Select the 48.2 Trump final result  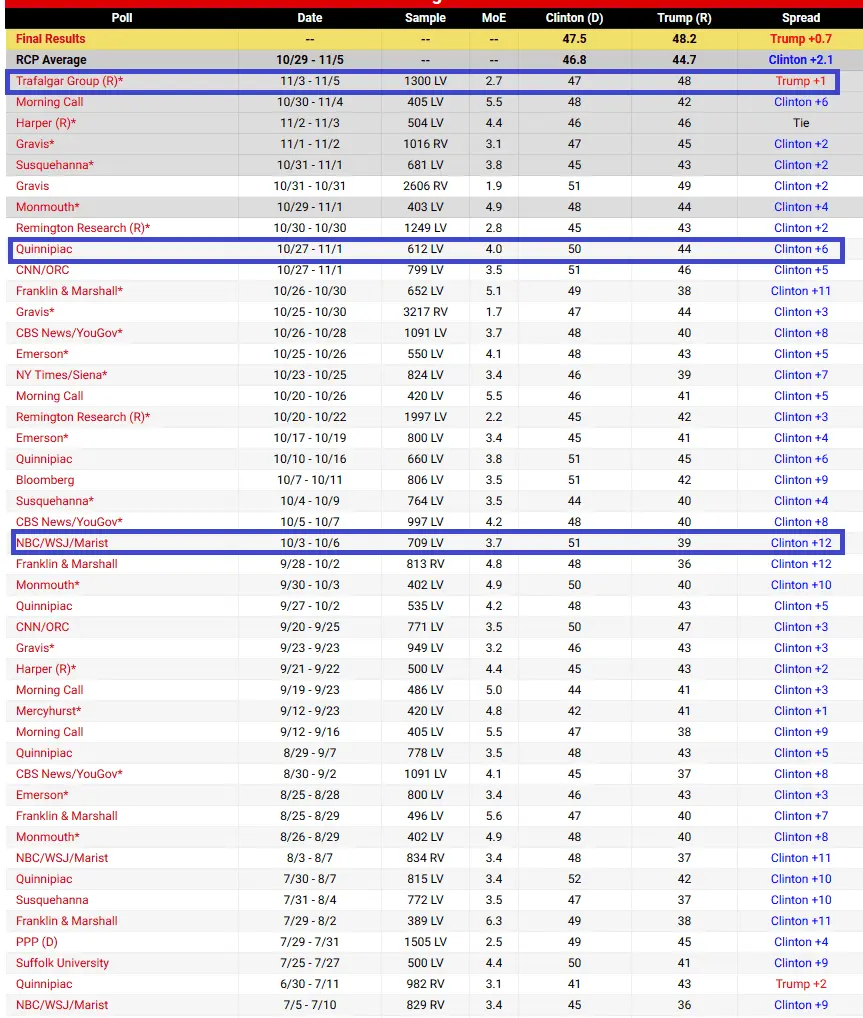(684, 39)
